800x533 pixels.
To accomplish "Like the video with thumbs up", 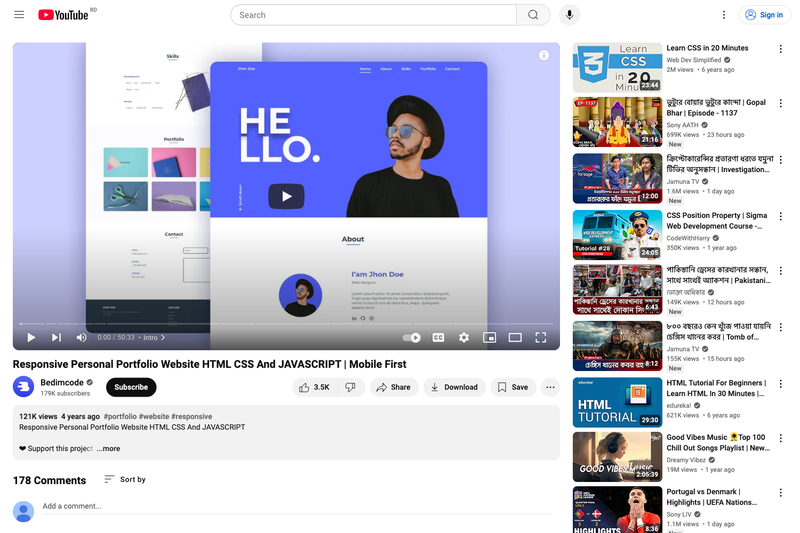I will [x=315, y=387].
